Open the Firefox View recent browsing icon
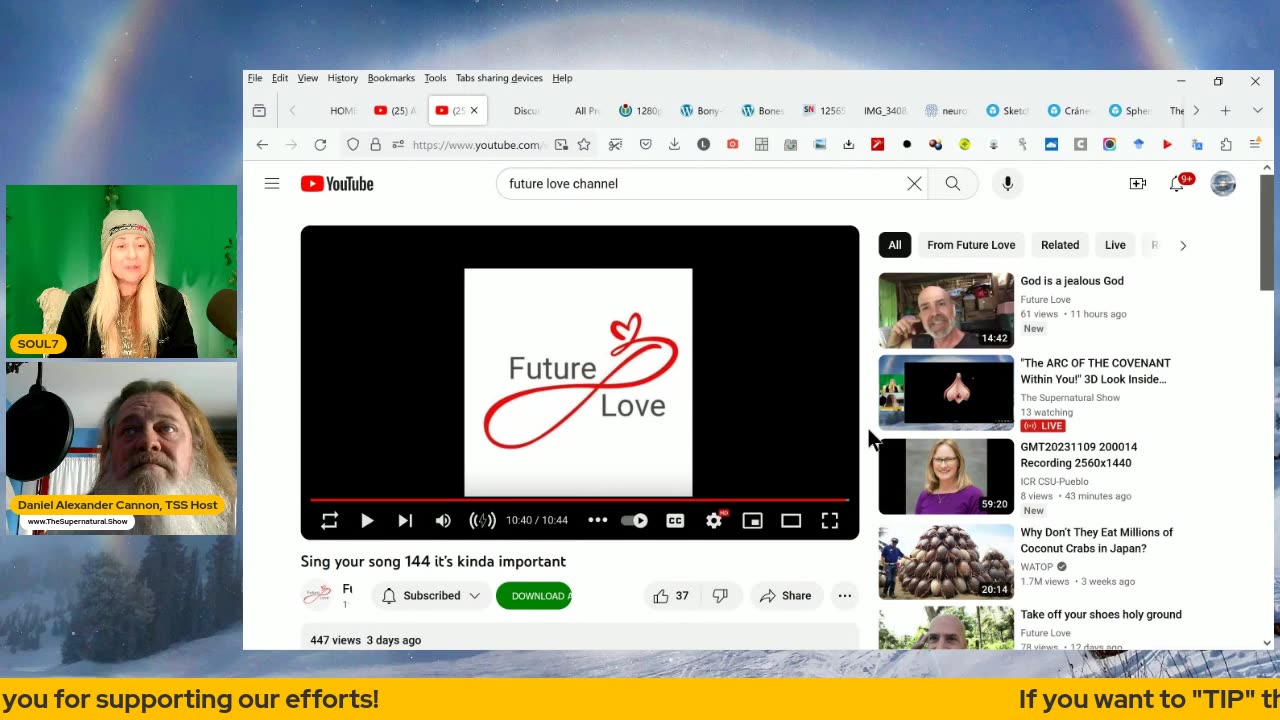The image size is (1280, 720). (259, 111)
